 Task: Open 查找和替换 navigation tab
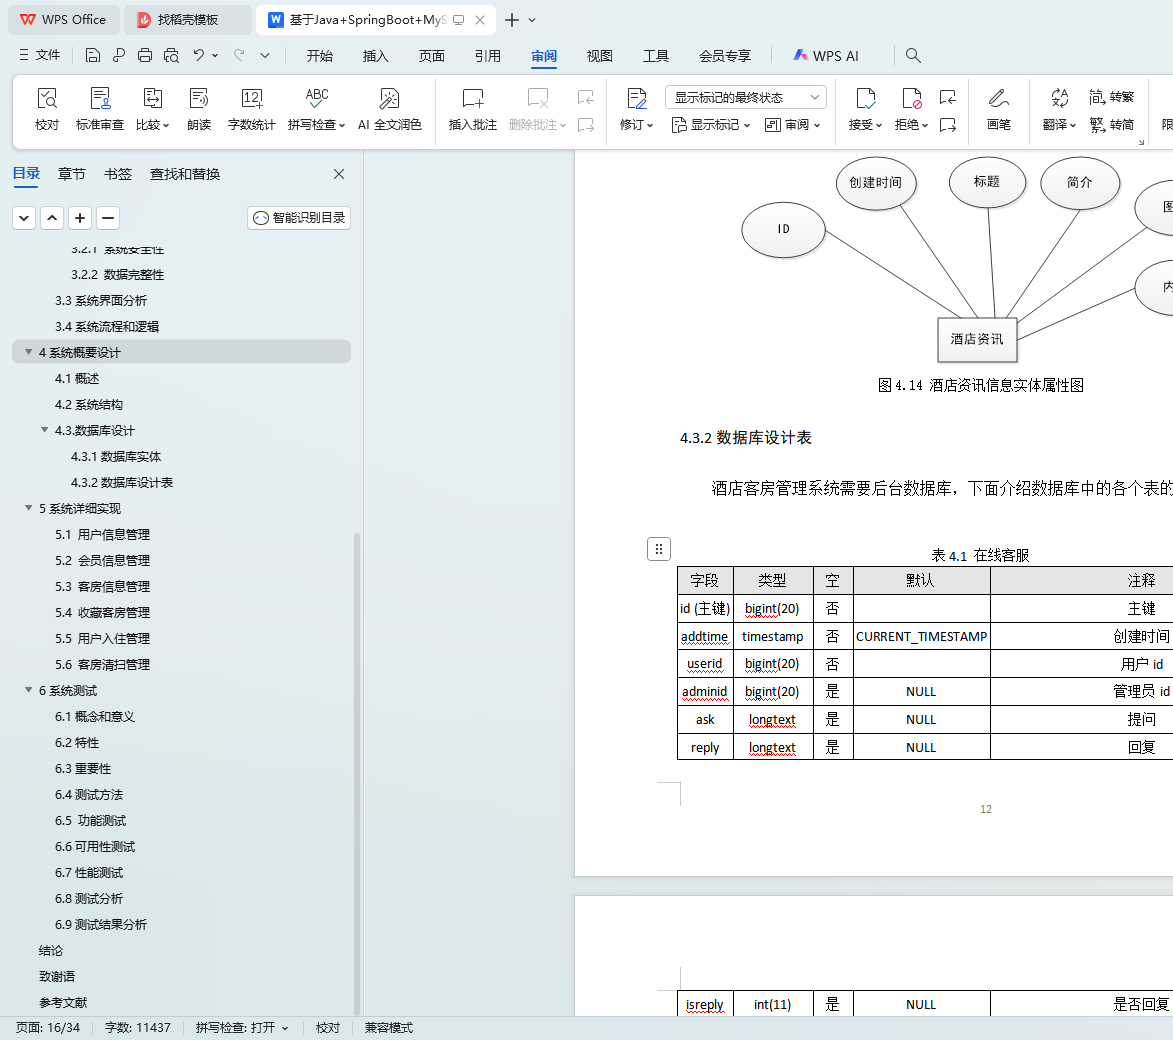(x=185, y=174)
